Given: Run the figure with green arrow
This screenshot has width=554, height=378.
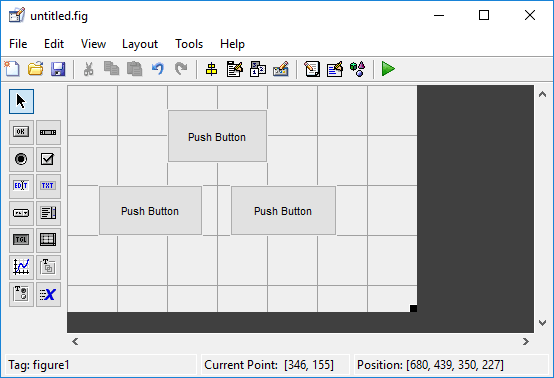Looking at the screenshot, I should tap(388, 69).
